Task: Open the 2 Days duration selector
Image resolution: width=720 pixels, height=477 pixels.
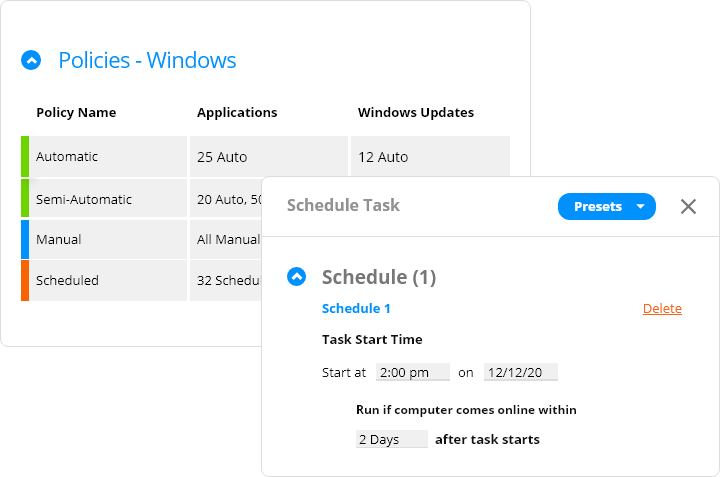Action: point(392,439)
